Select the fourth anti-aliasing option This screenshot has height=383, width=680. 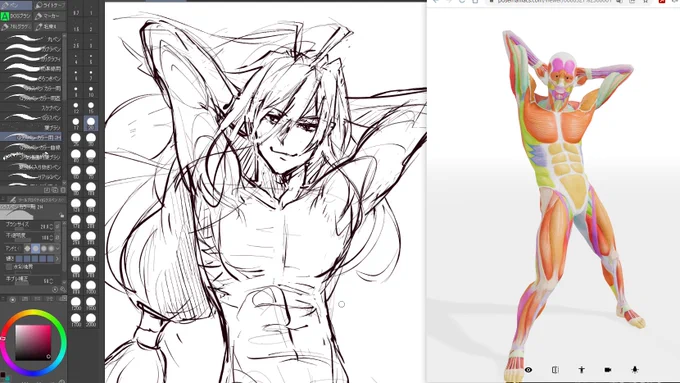51,248
